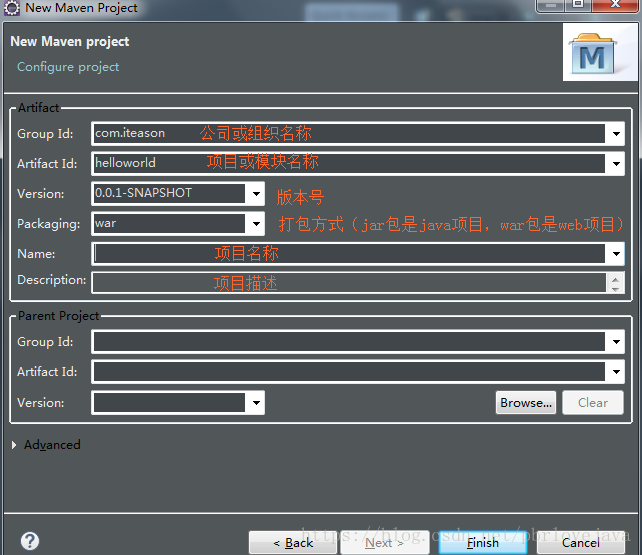642x555 pixels.
Task: Click the Maven folder wizard image
Action: click(600, 52)
